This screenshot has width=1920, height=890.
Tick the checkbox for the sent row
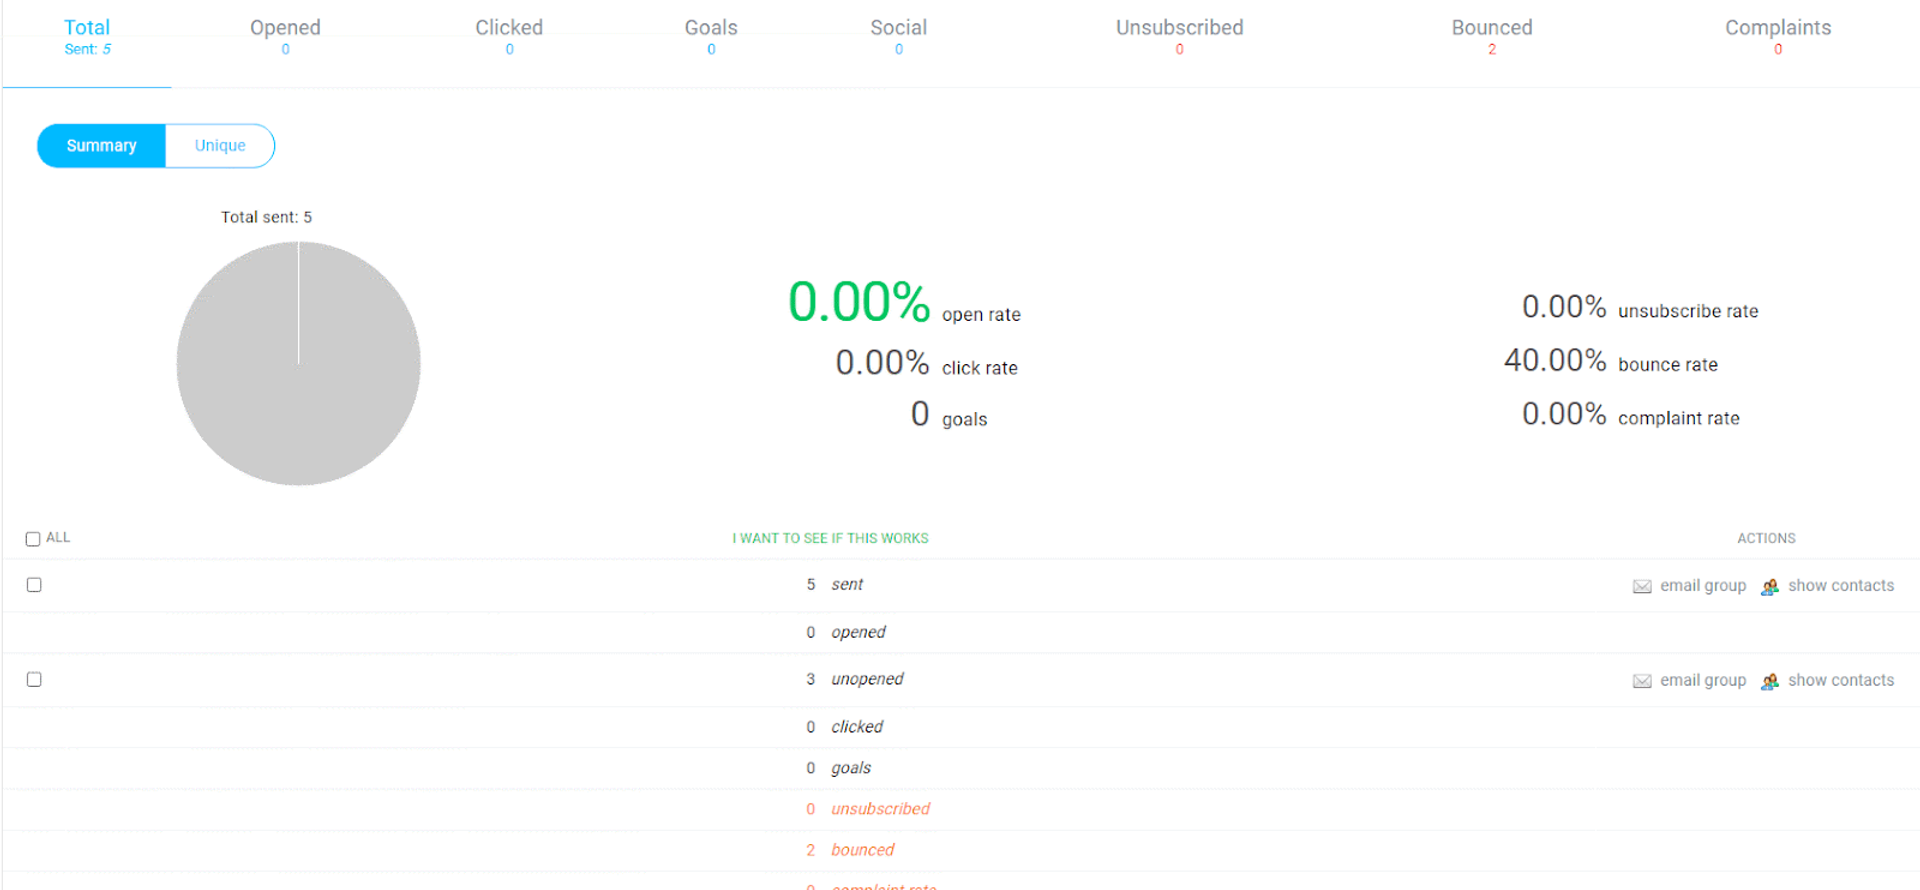34,585
